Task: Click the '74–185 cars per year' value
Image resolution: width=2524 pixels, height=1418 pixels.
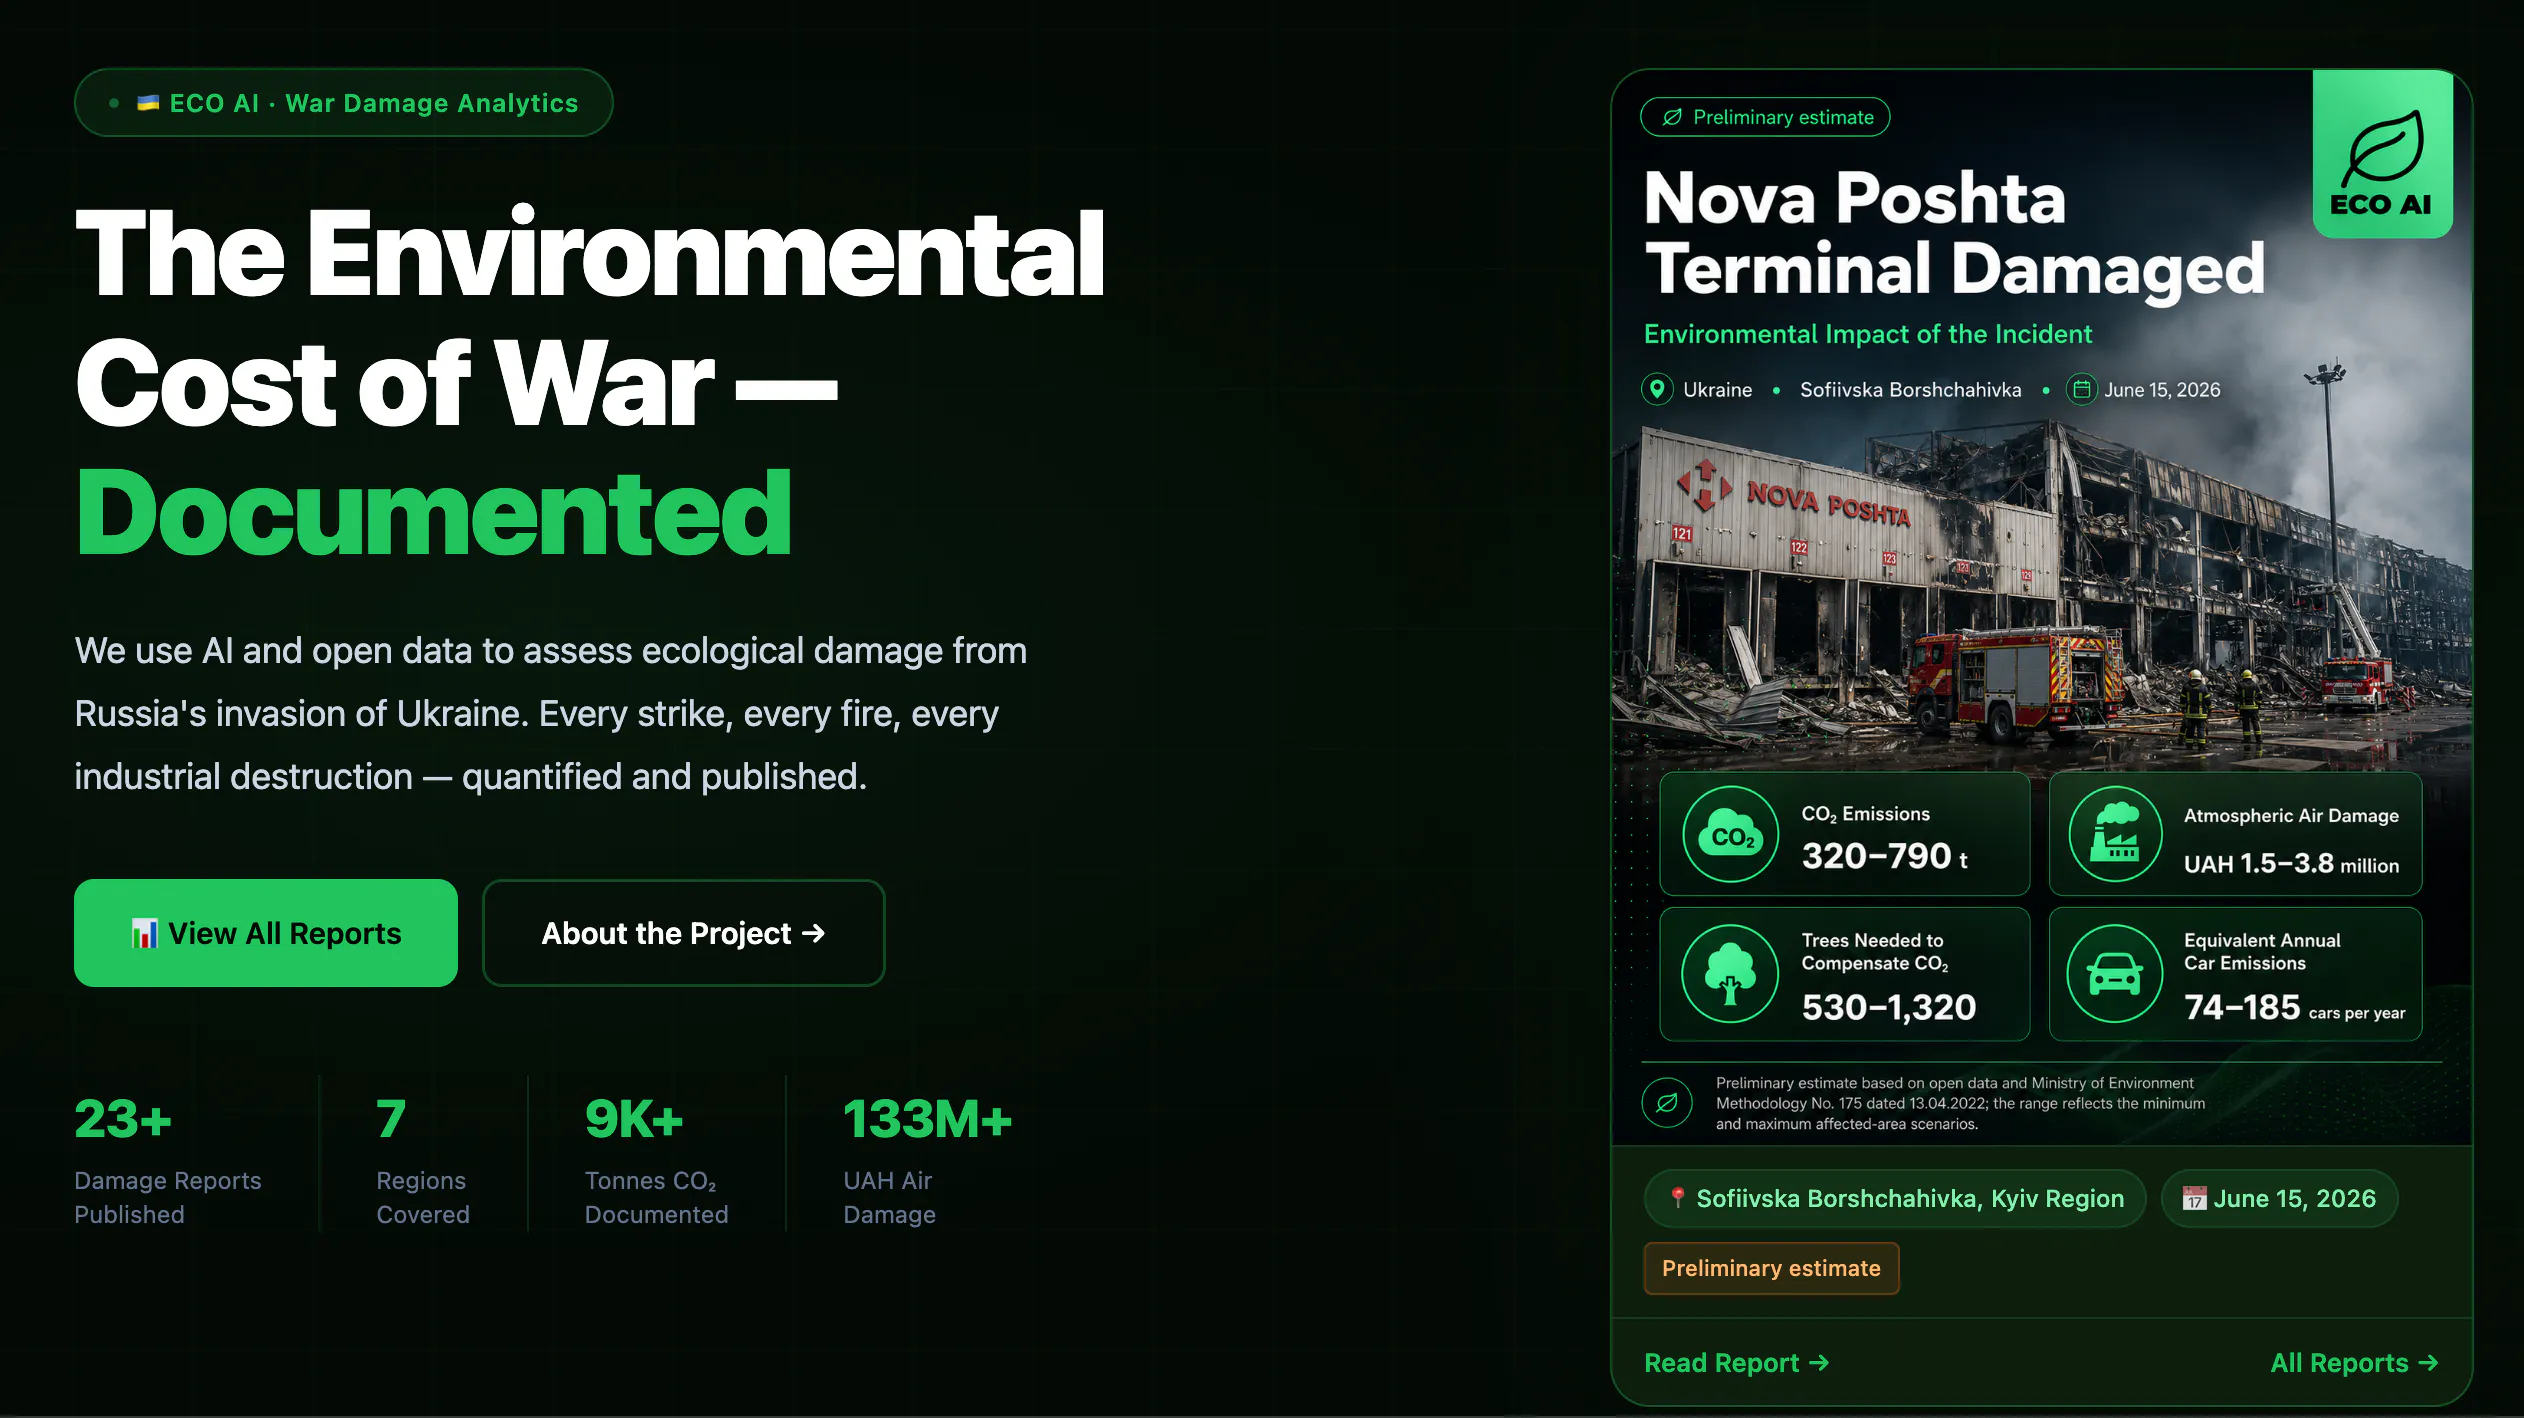Action: 2294,1007
